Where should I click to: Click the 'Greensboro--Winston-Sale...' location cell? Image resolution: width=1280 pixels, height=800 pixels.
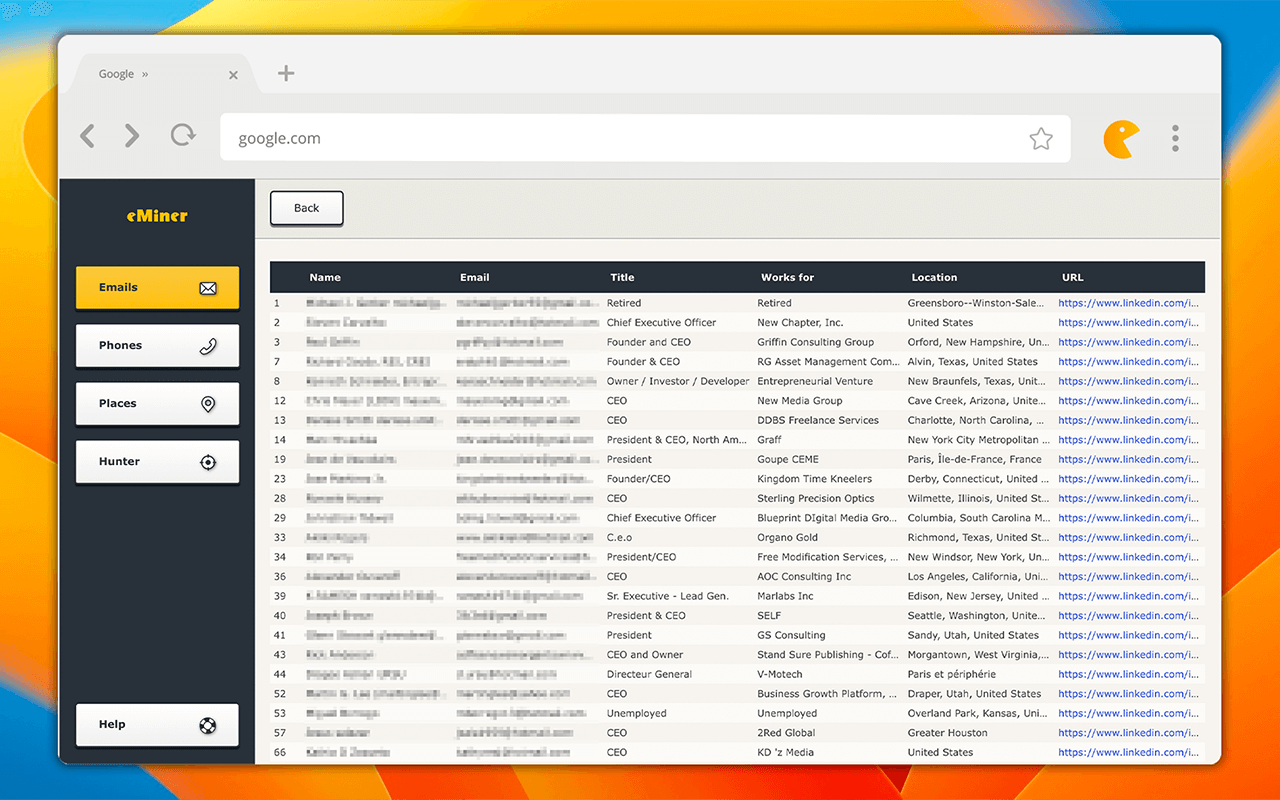tap(978, 303)
